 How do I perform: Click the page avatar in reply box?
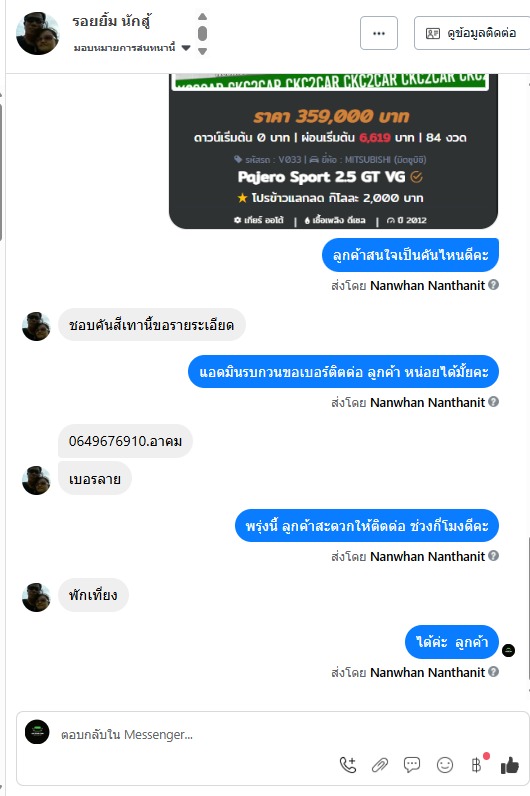[37, 732]
